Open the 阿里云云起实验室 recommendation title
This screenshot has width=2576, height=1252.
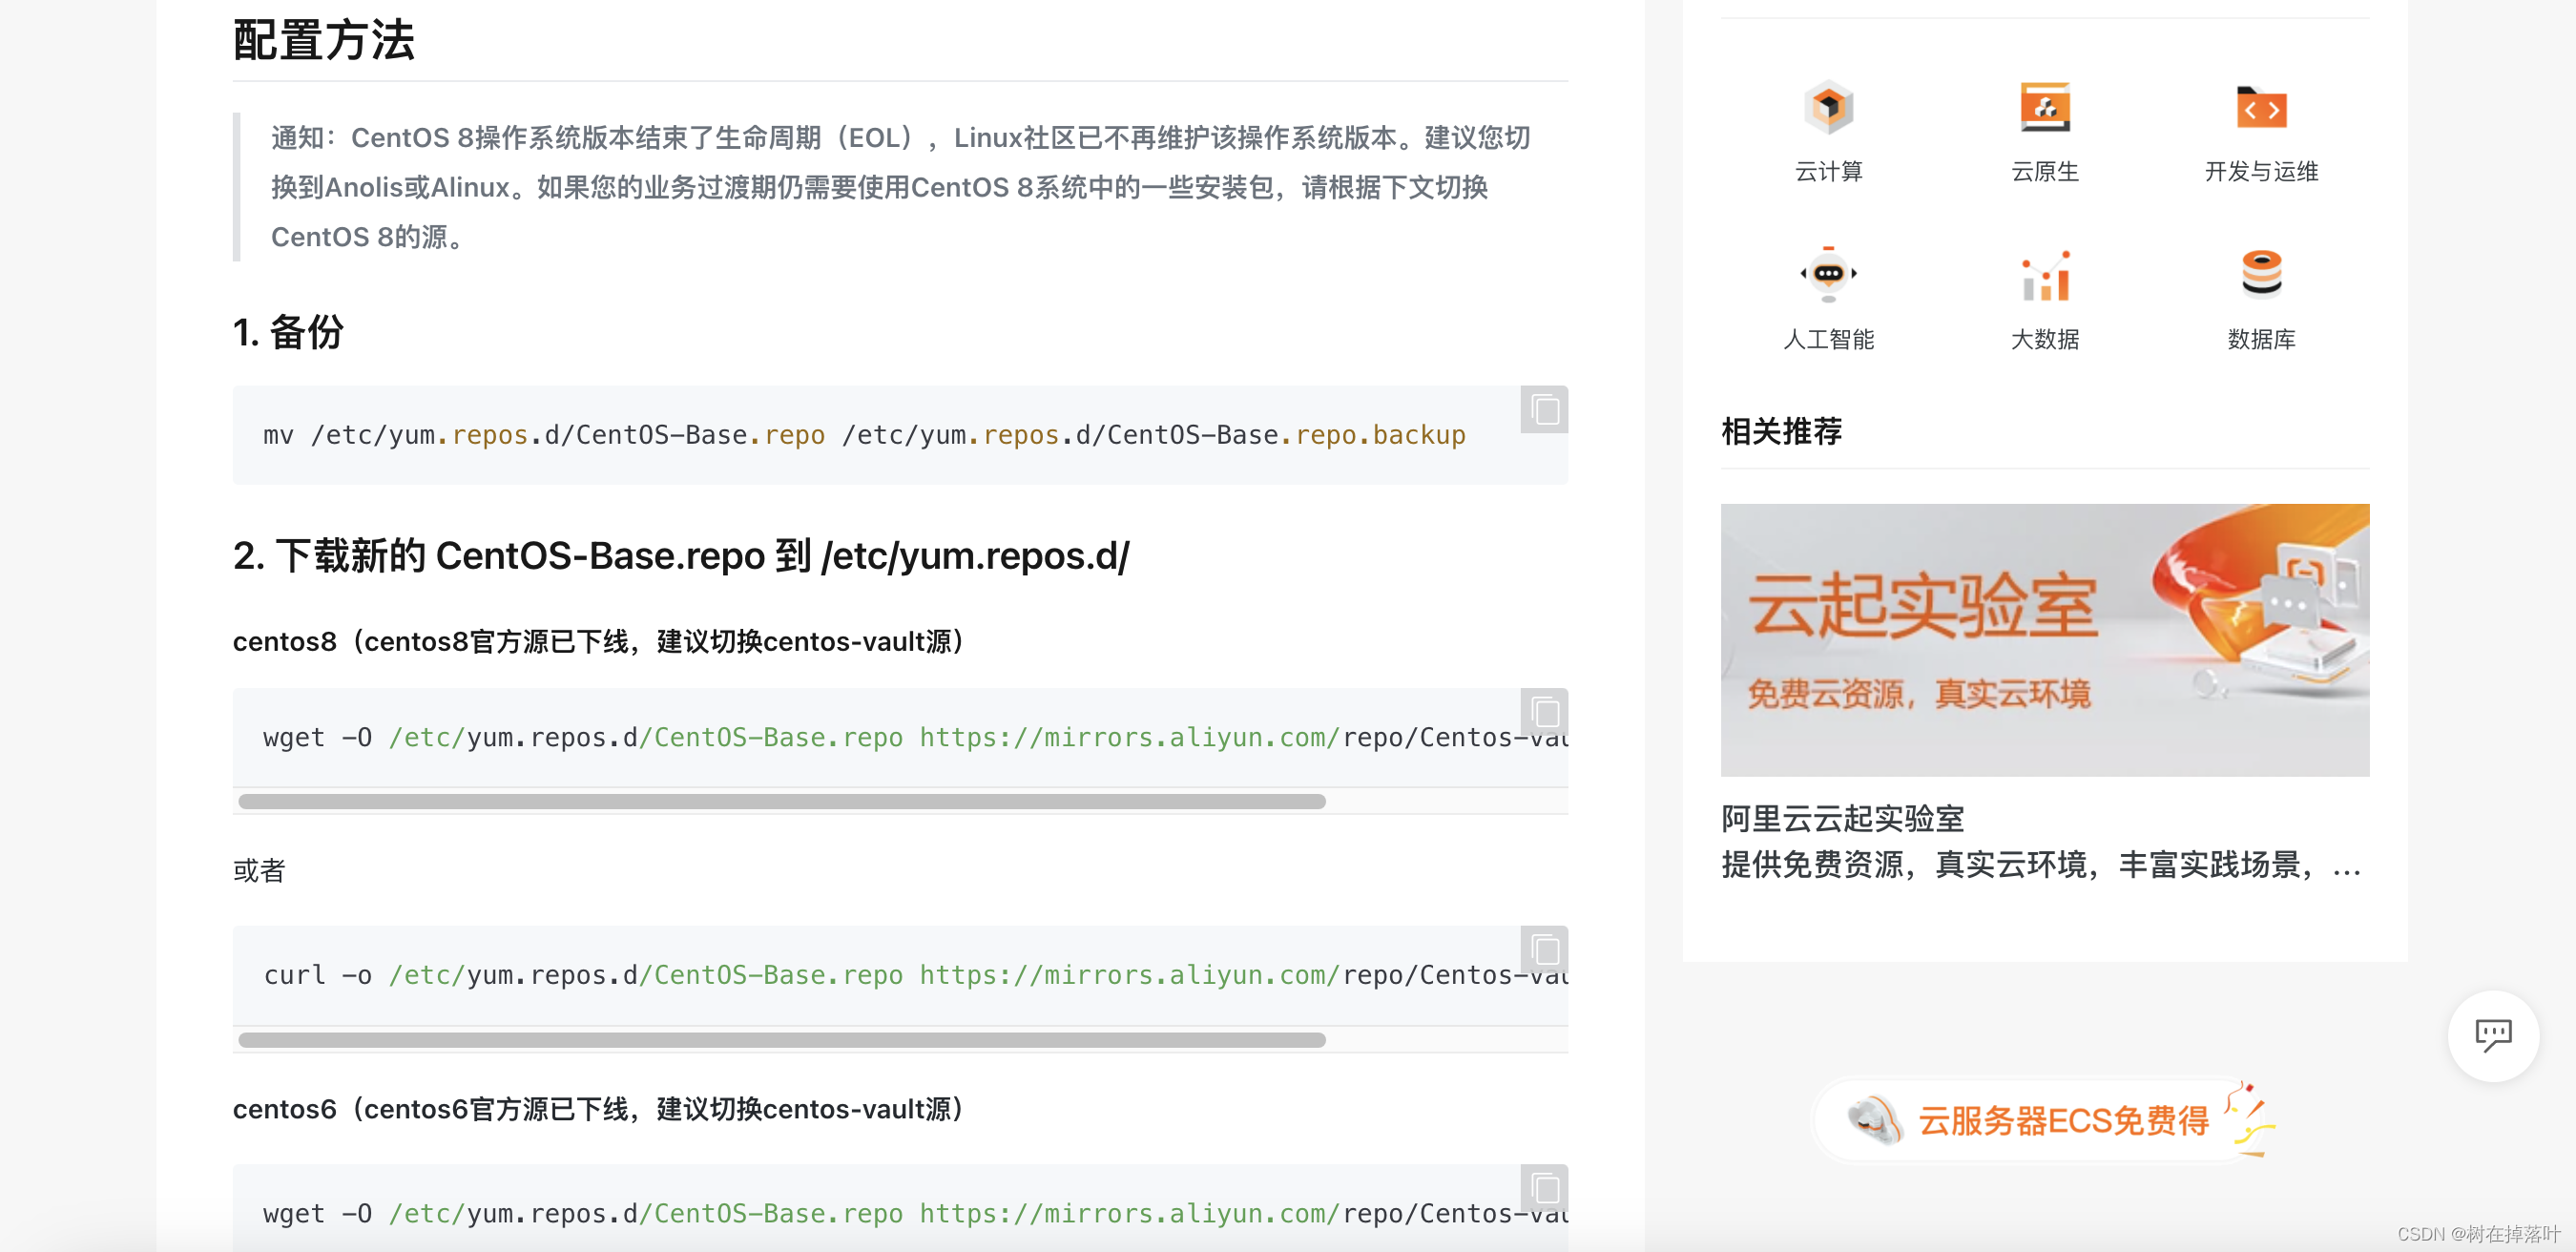point(1842,819)
